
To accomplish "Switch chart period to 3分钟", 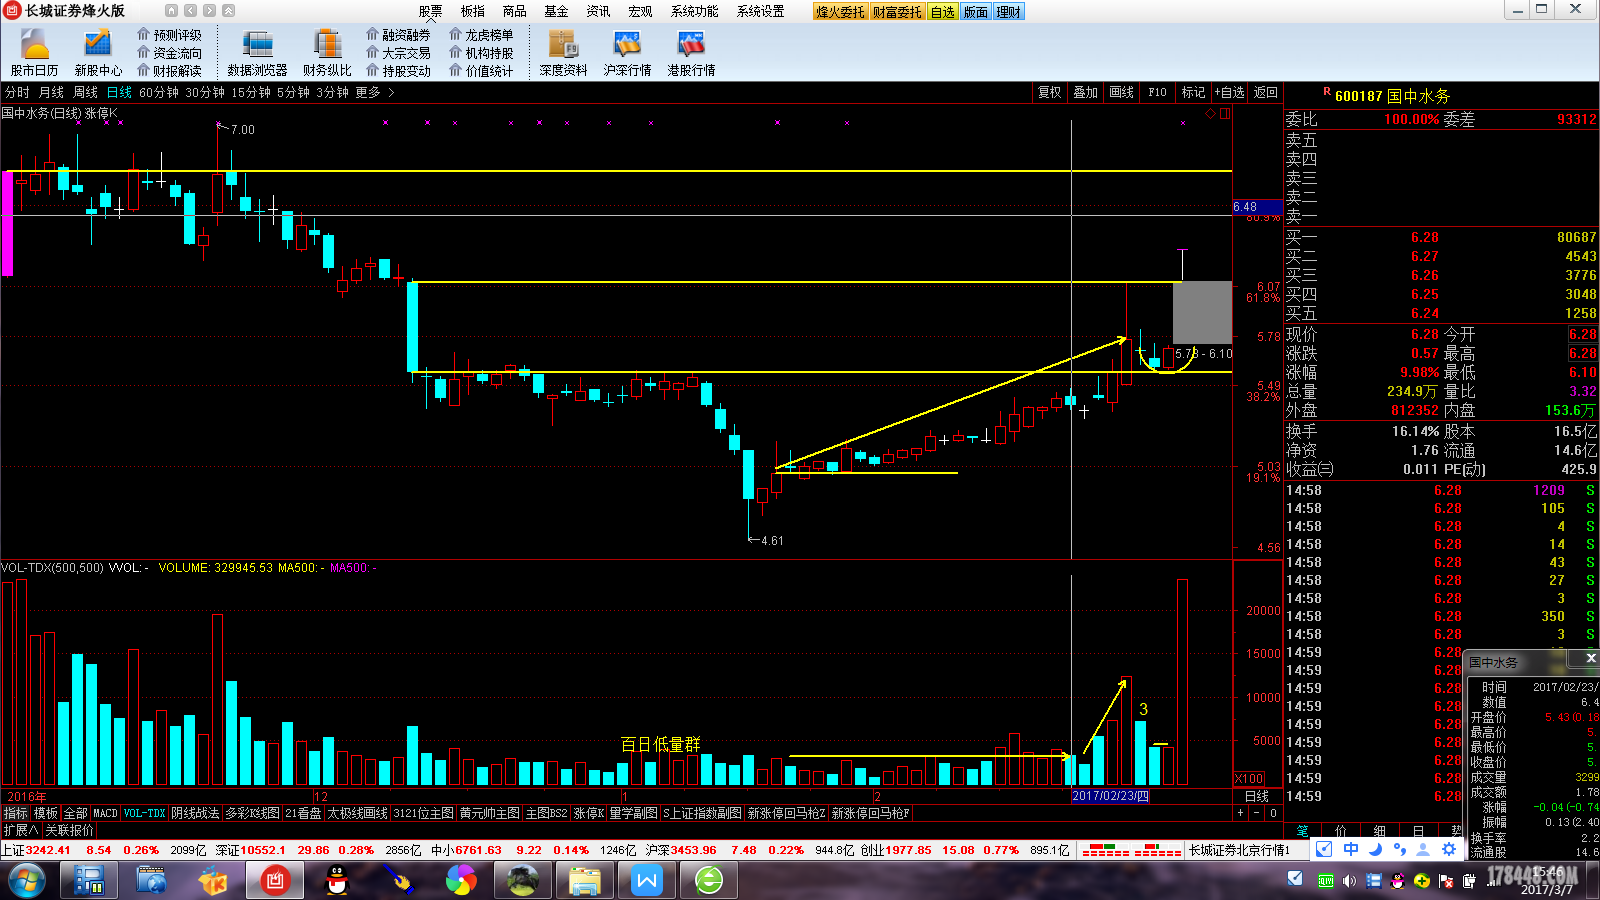I will click(x=332, y=92).
